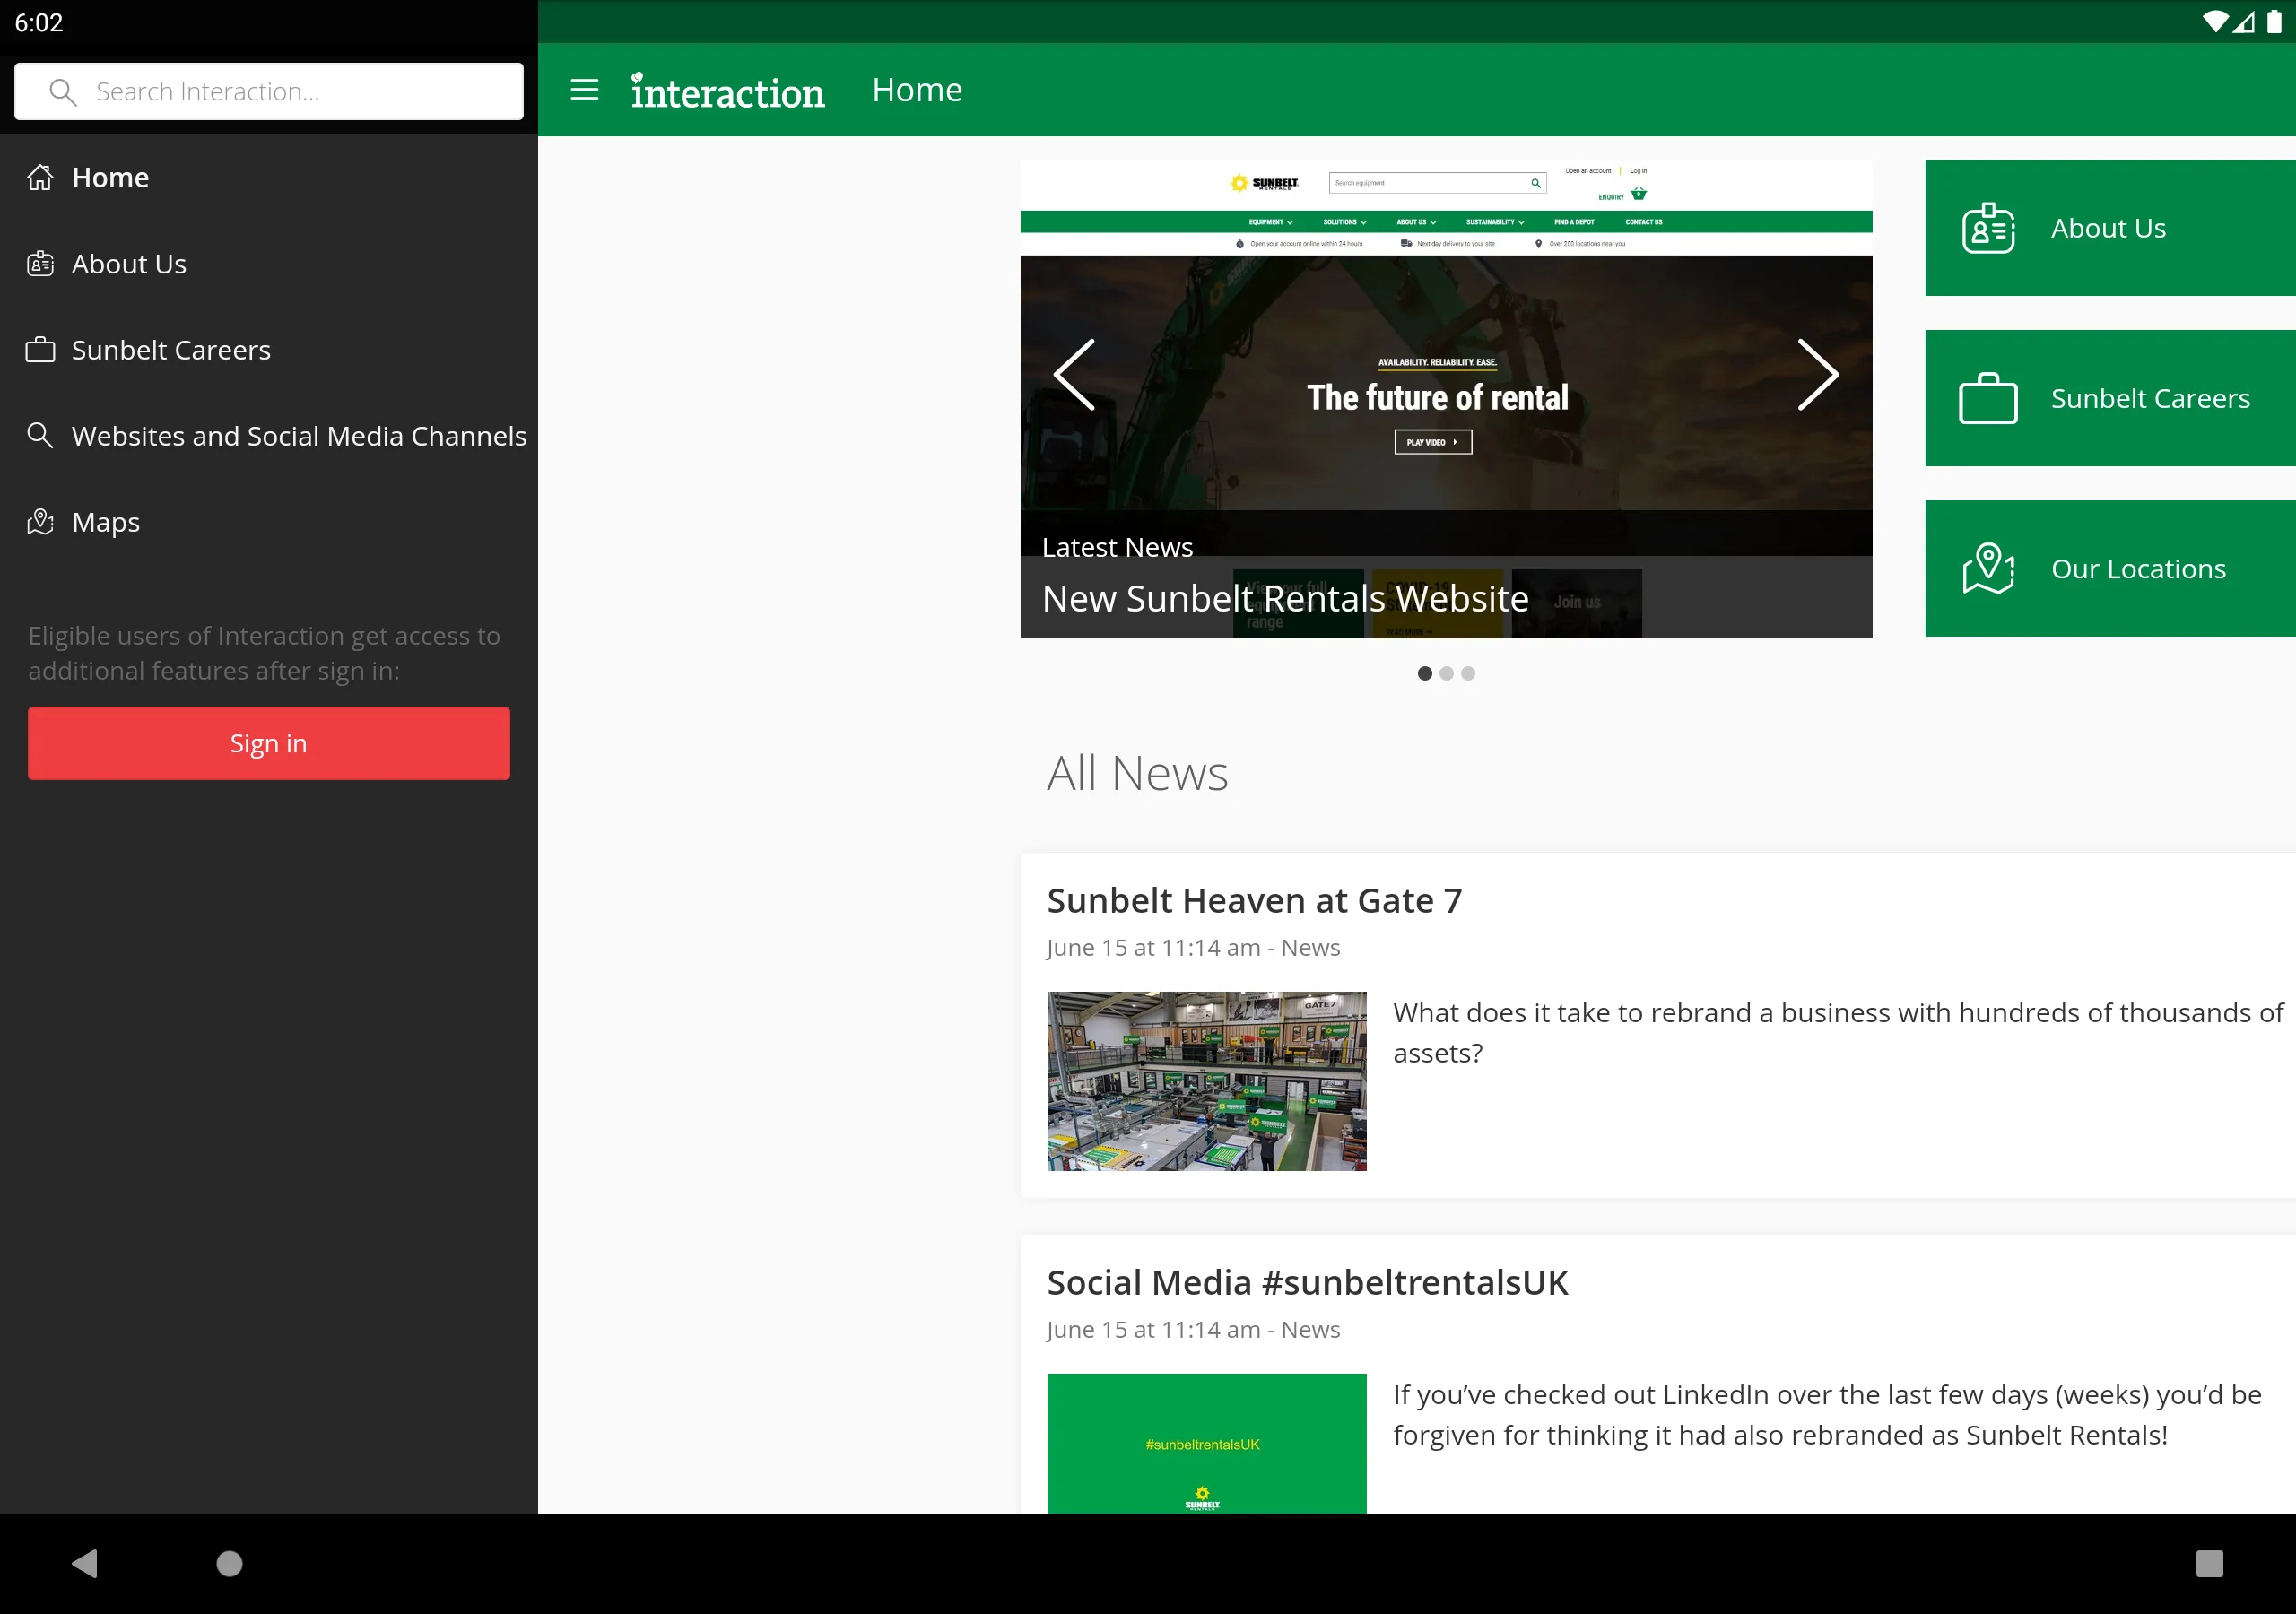This screenshot has height=1614, width=2296.
Task: Open the New Sunbelt Rentals Website headline
Action: tap(1285, 598)
